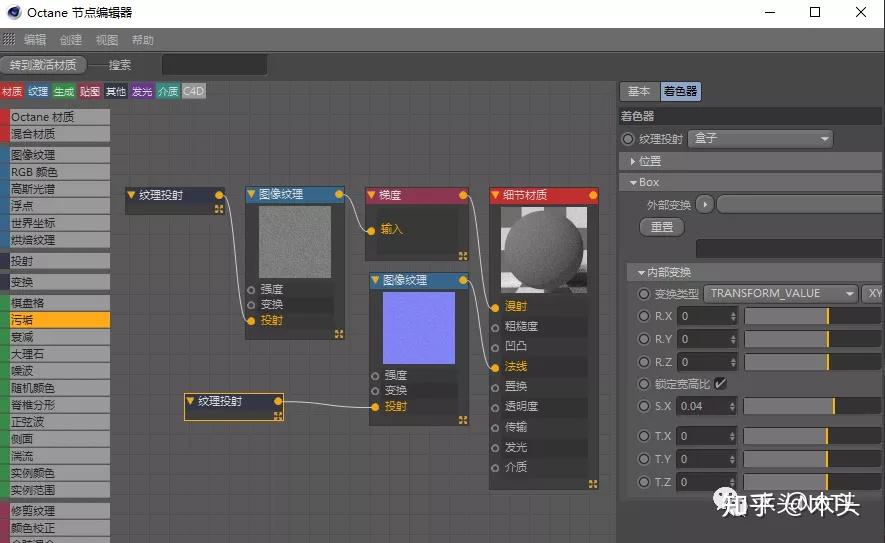Click the XY button beside transform type
Screen dimensions: 885x543
[x=873, y=294]
